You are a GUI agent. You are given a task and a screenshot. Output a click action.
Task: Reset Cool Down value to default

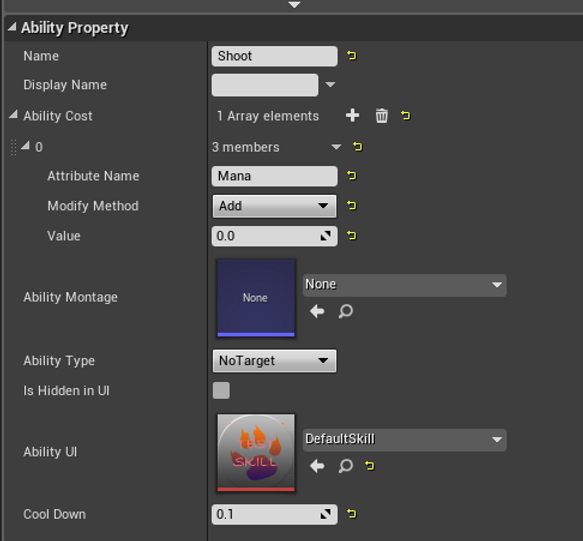point(352,514)
